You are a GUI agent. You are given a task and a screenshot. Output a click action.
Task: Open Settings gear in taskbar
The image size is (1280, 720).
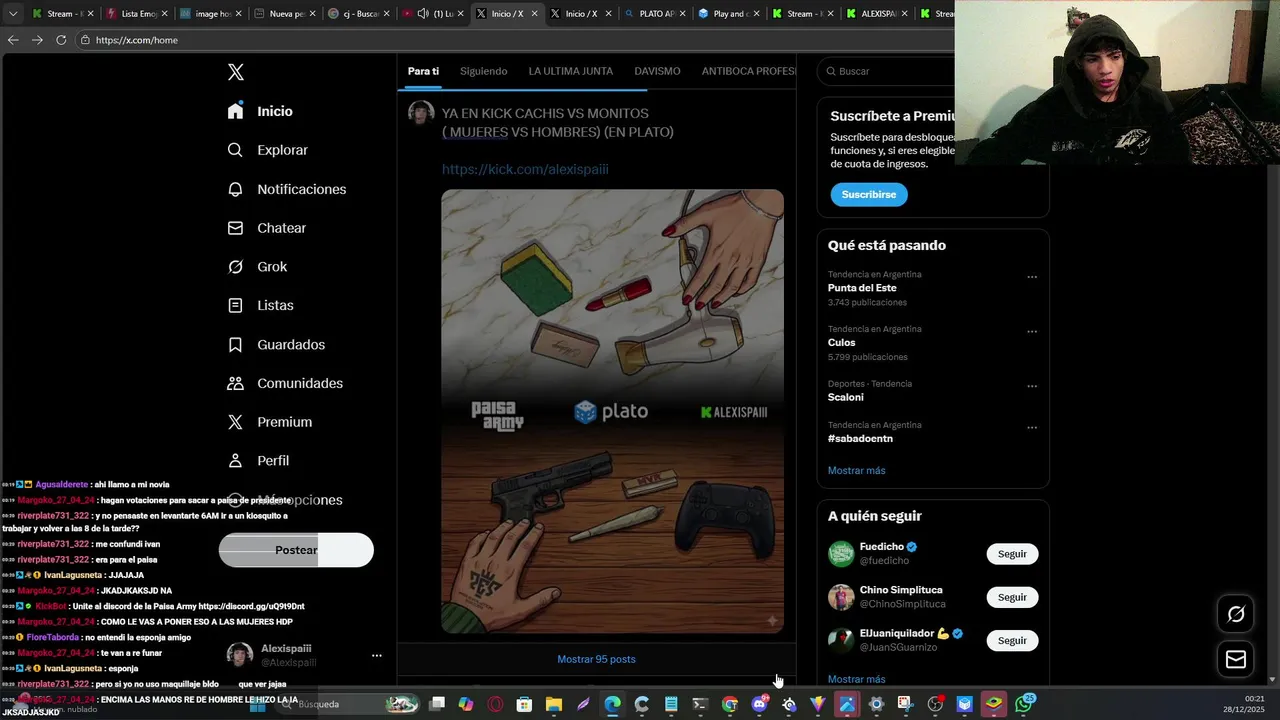pos(876,704)
